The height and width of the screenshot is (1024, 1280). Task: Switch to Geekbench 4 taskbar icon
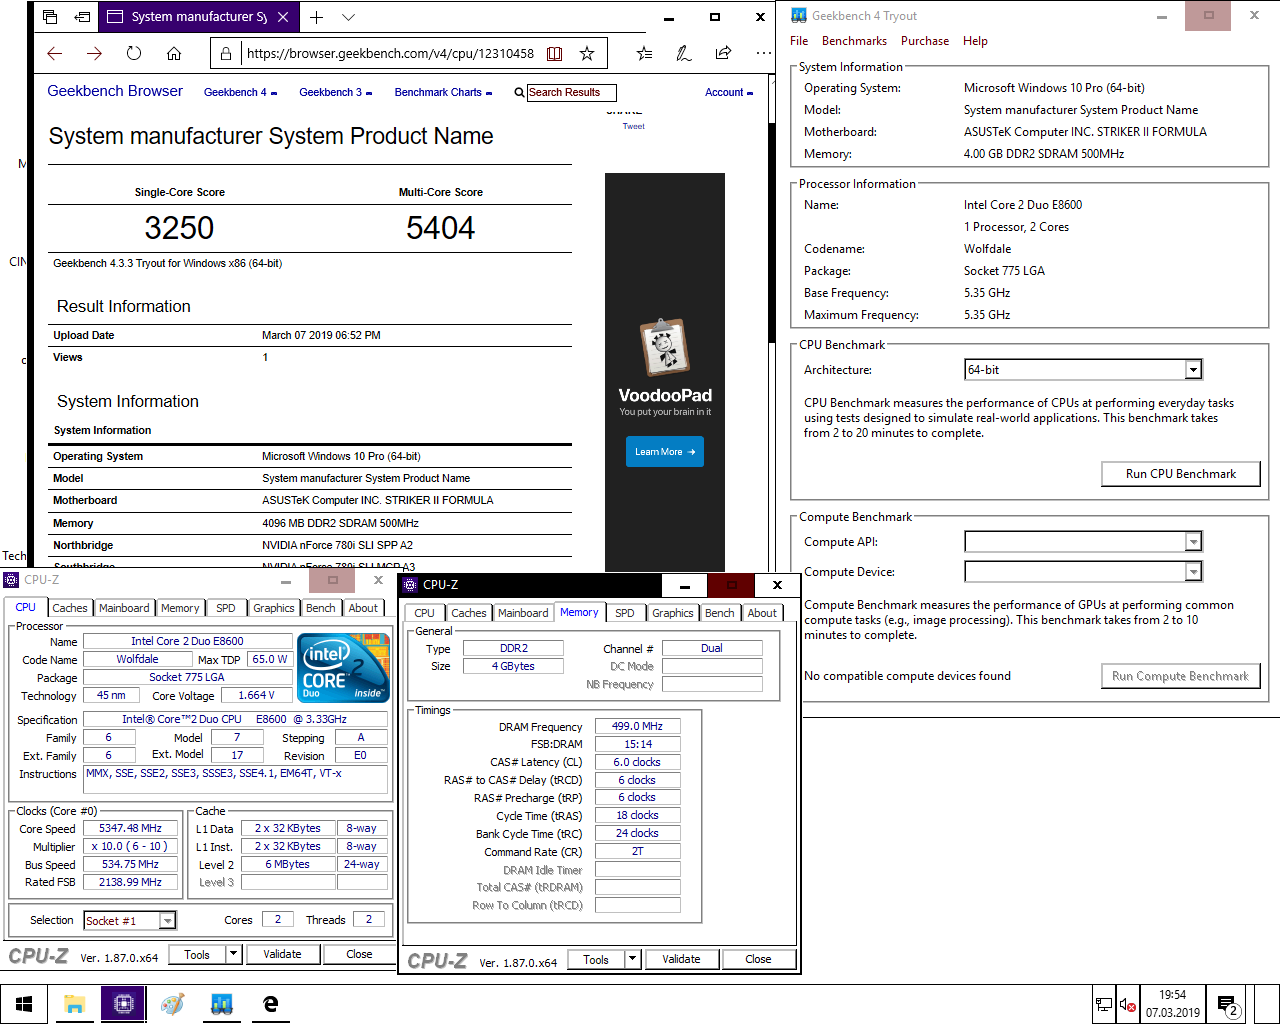(221, 1004)
